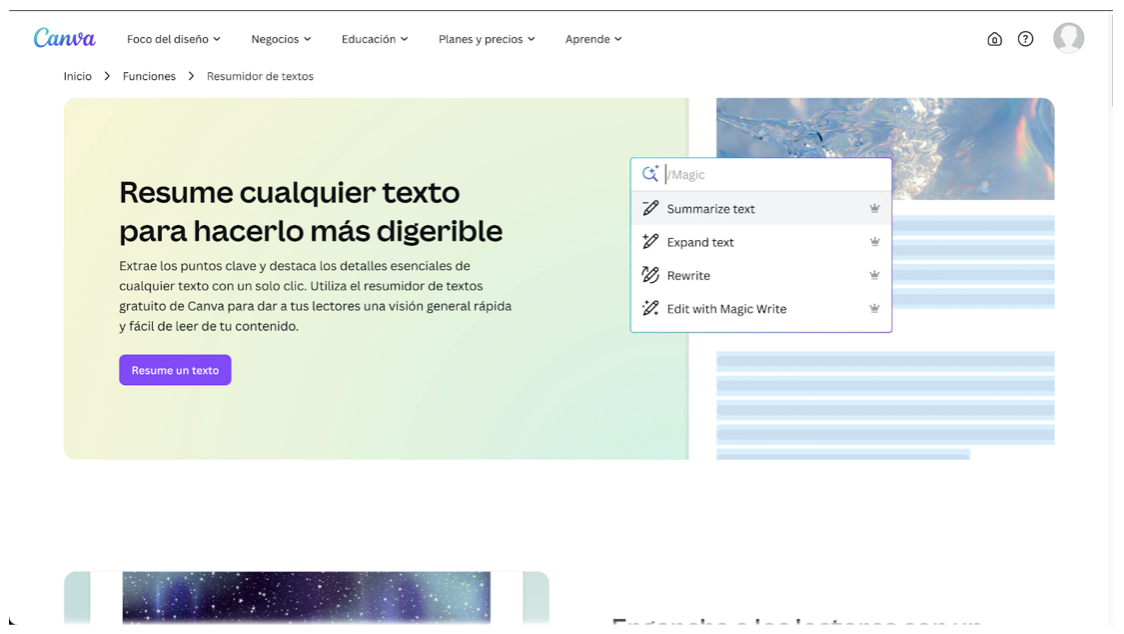The height and width of the screenshot is (634, 1124).
Task: Open the Aprende menu
Action: click(593, 39)
